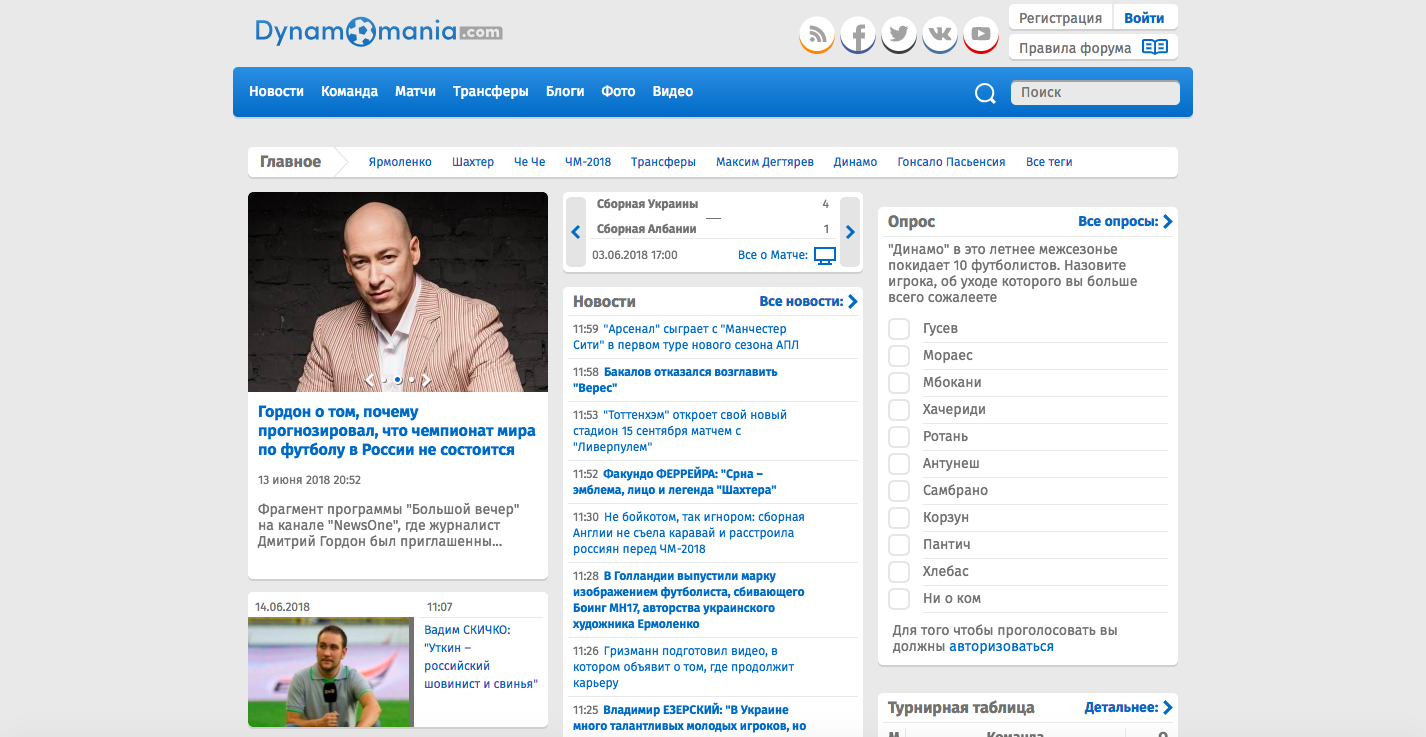Click into the Поиск search field
The width and height of the screenshot is (1426, 737).
click(x=1095, y=92)
